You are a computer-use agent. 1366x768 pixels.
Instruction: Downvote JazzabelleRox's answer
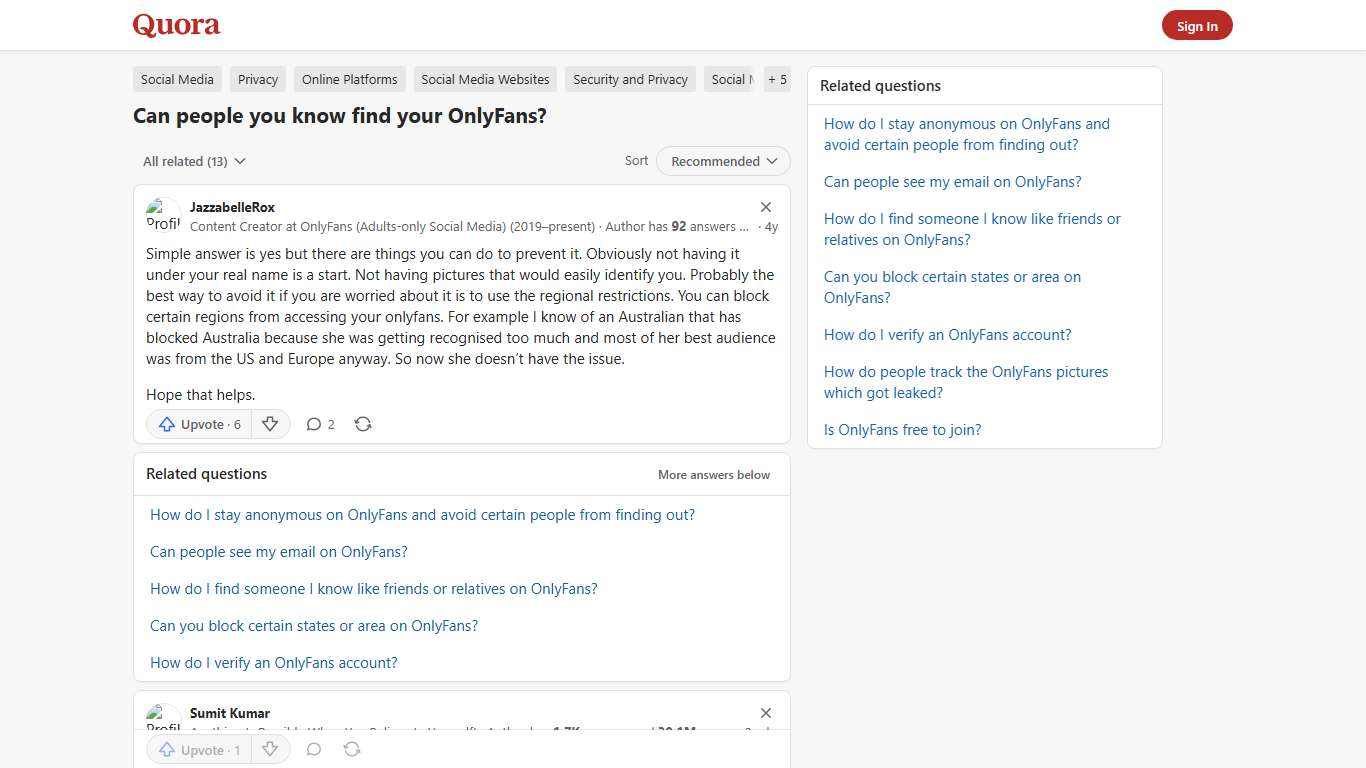click(270, 424)
